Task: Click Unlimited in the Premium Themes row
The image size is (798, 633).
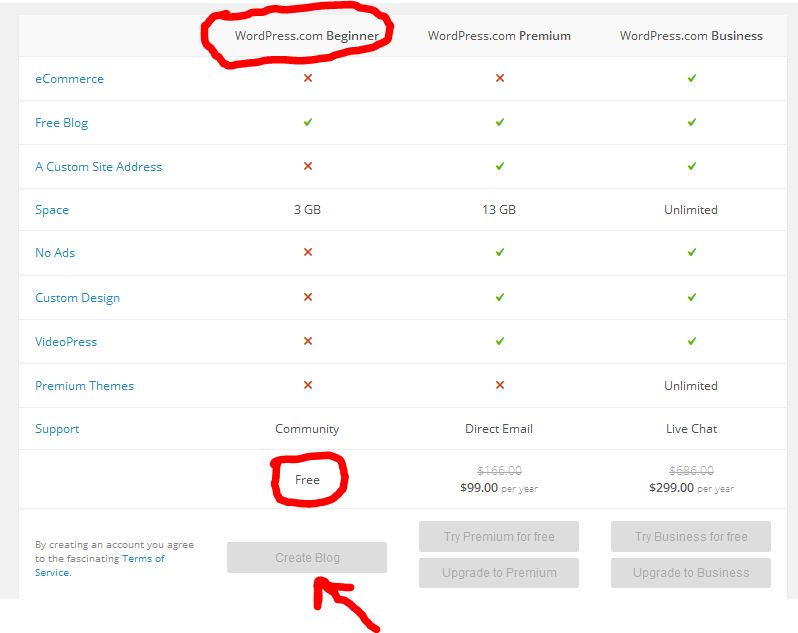Action: click(x=691, y=386)
